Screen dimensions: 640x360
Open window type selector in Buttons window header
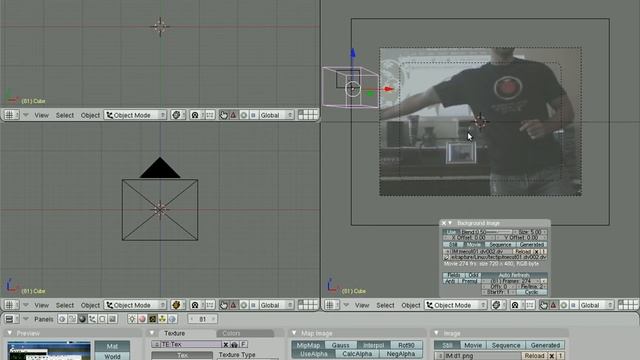click(x=11, y=319)
